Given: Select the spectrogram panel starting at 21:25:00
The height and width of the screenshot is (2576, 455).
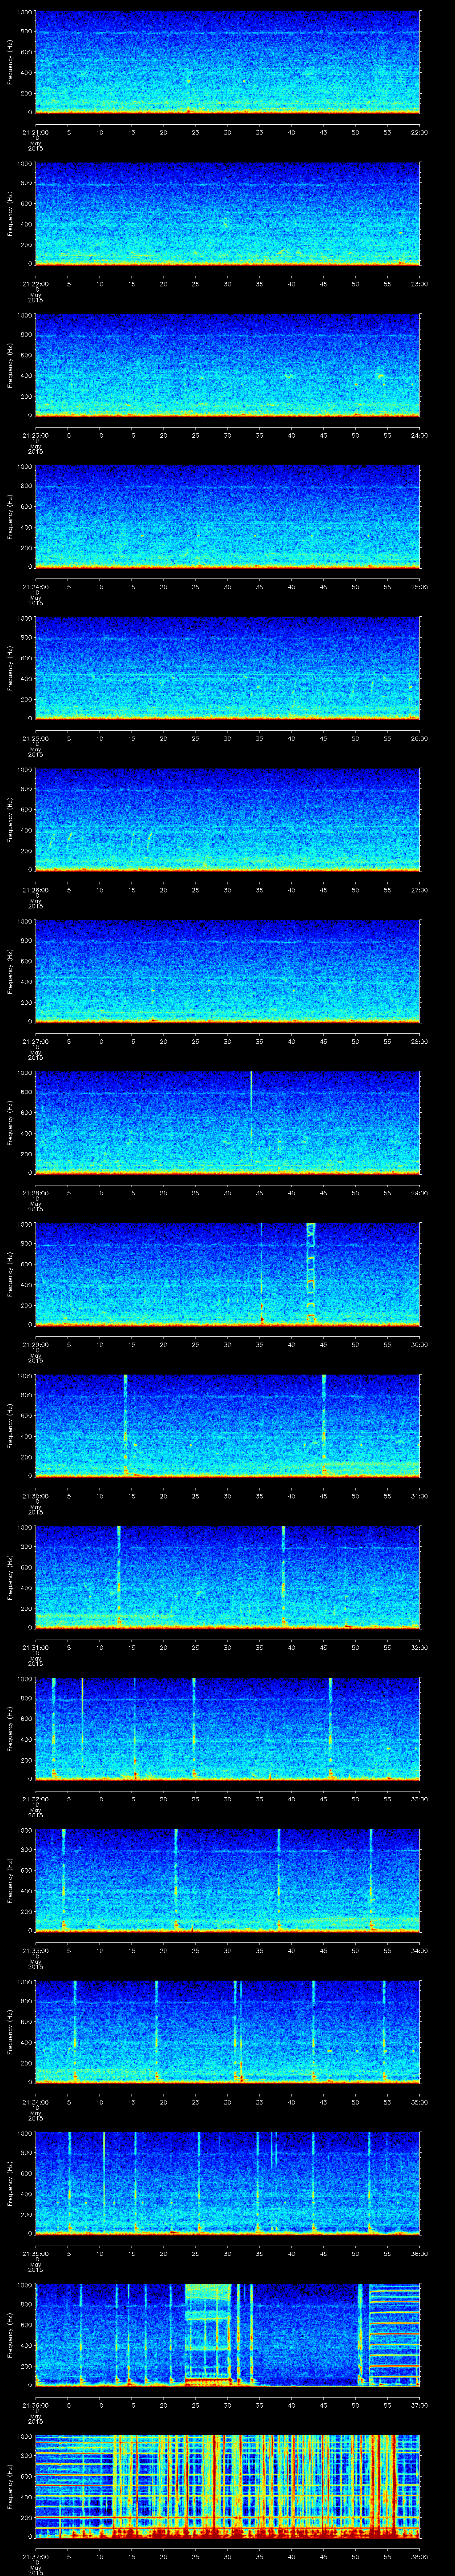Looking at the screenshot, I should [x=227, y=669].
